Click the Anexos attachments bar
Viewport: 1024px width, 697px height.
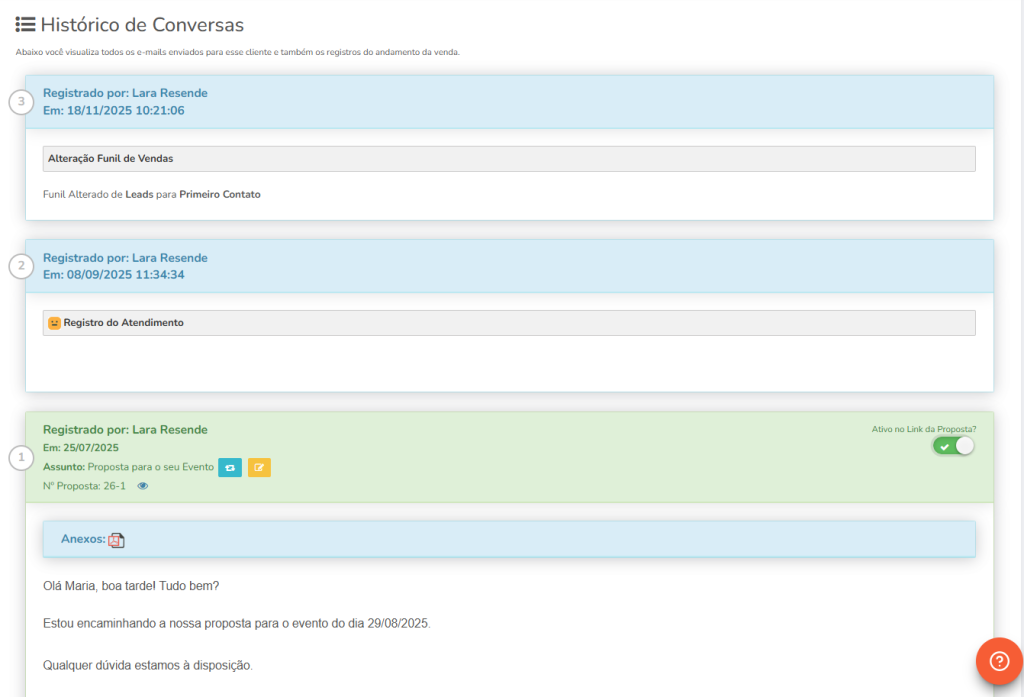pyautogui.click(x=509, y=539)
